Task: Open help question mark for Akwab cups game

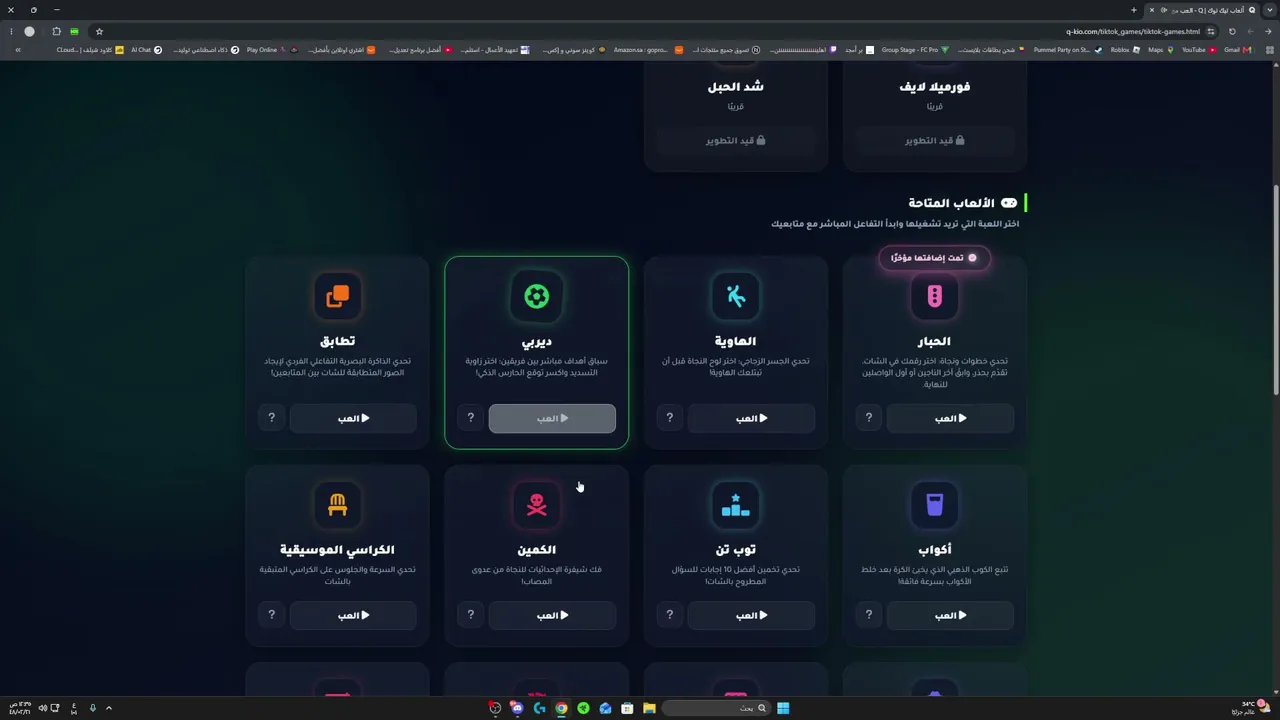Action: coord(868,615)
